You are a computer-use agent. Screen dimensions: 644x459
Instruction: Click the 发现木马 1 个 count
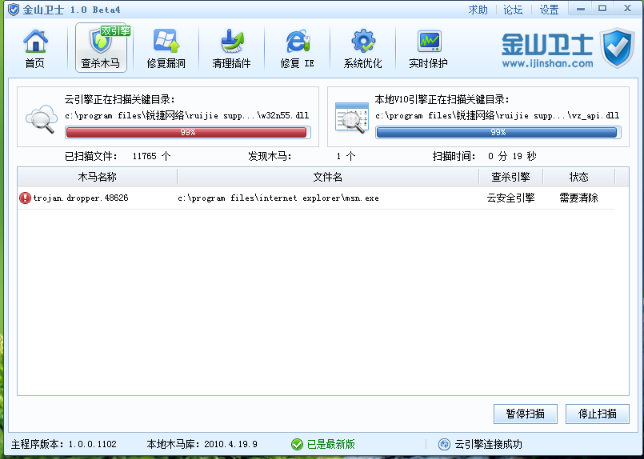302,156
